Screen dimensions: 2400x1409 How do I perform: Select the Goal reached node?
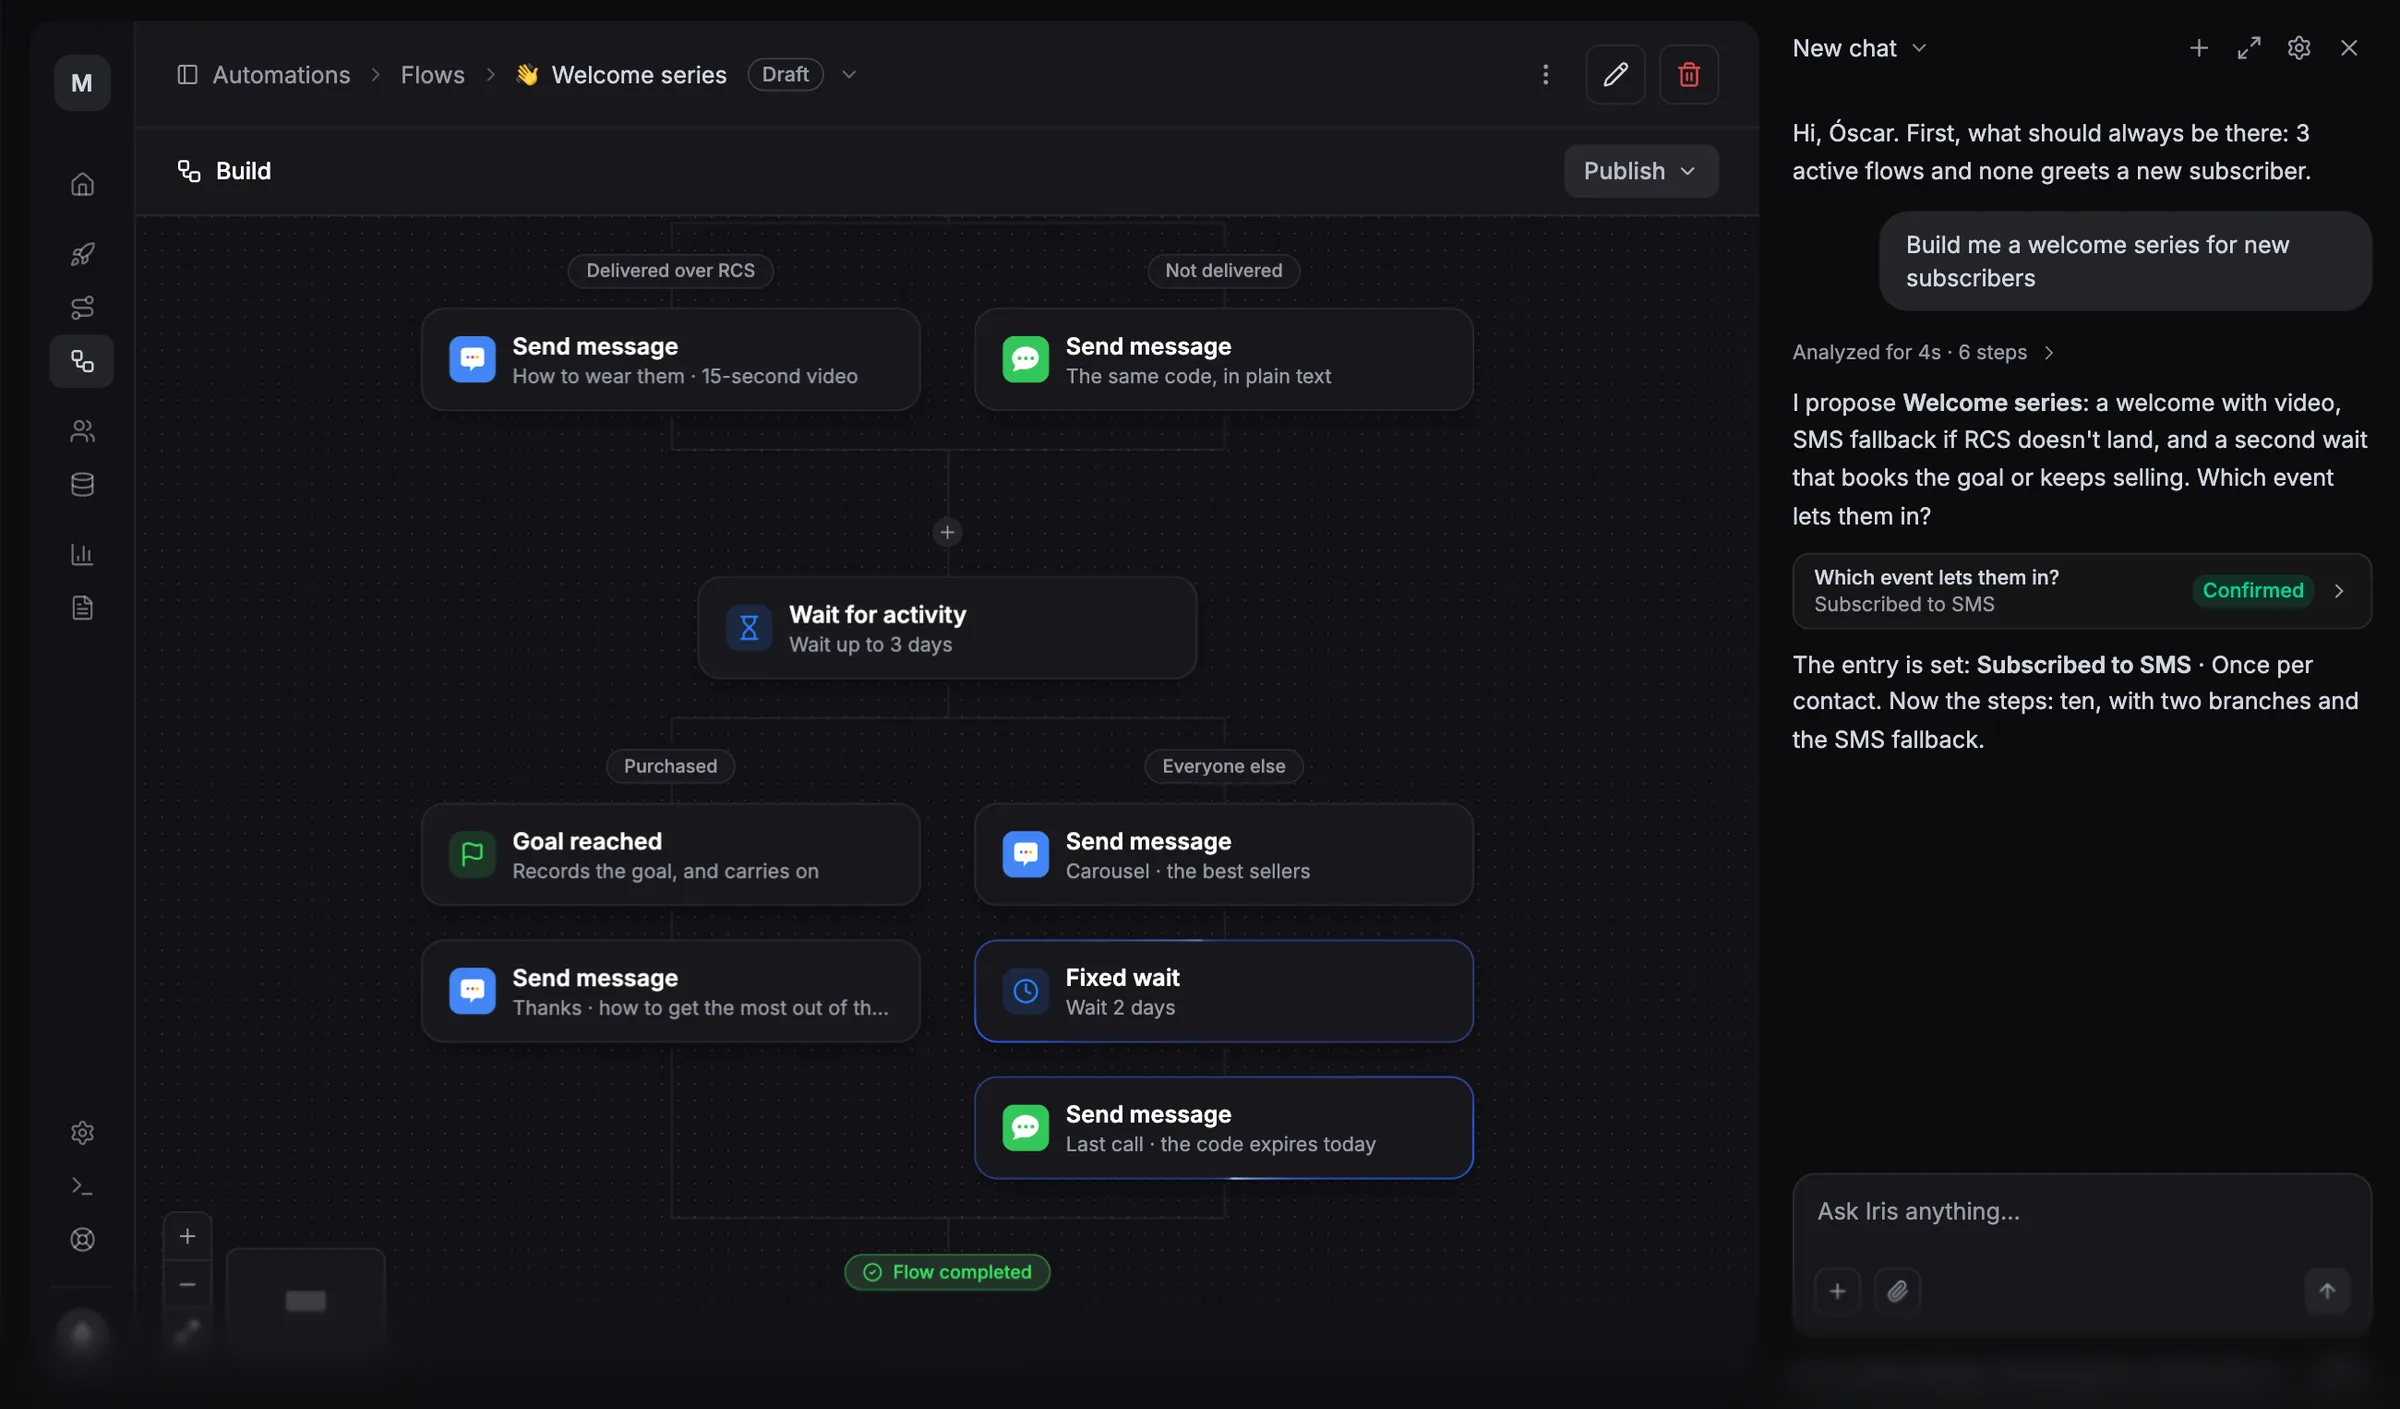(670, 855)
